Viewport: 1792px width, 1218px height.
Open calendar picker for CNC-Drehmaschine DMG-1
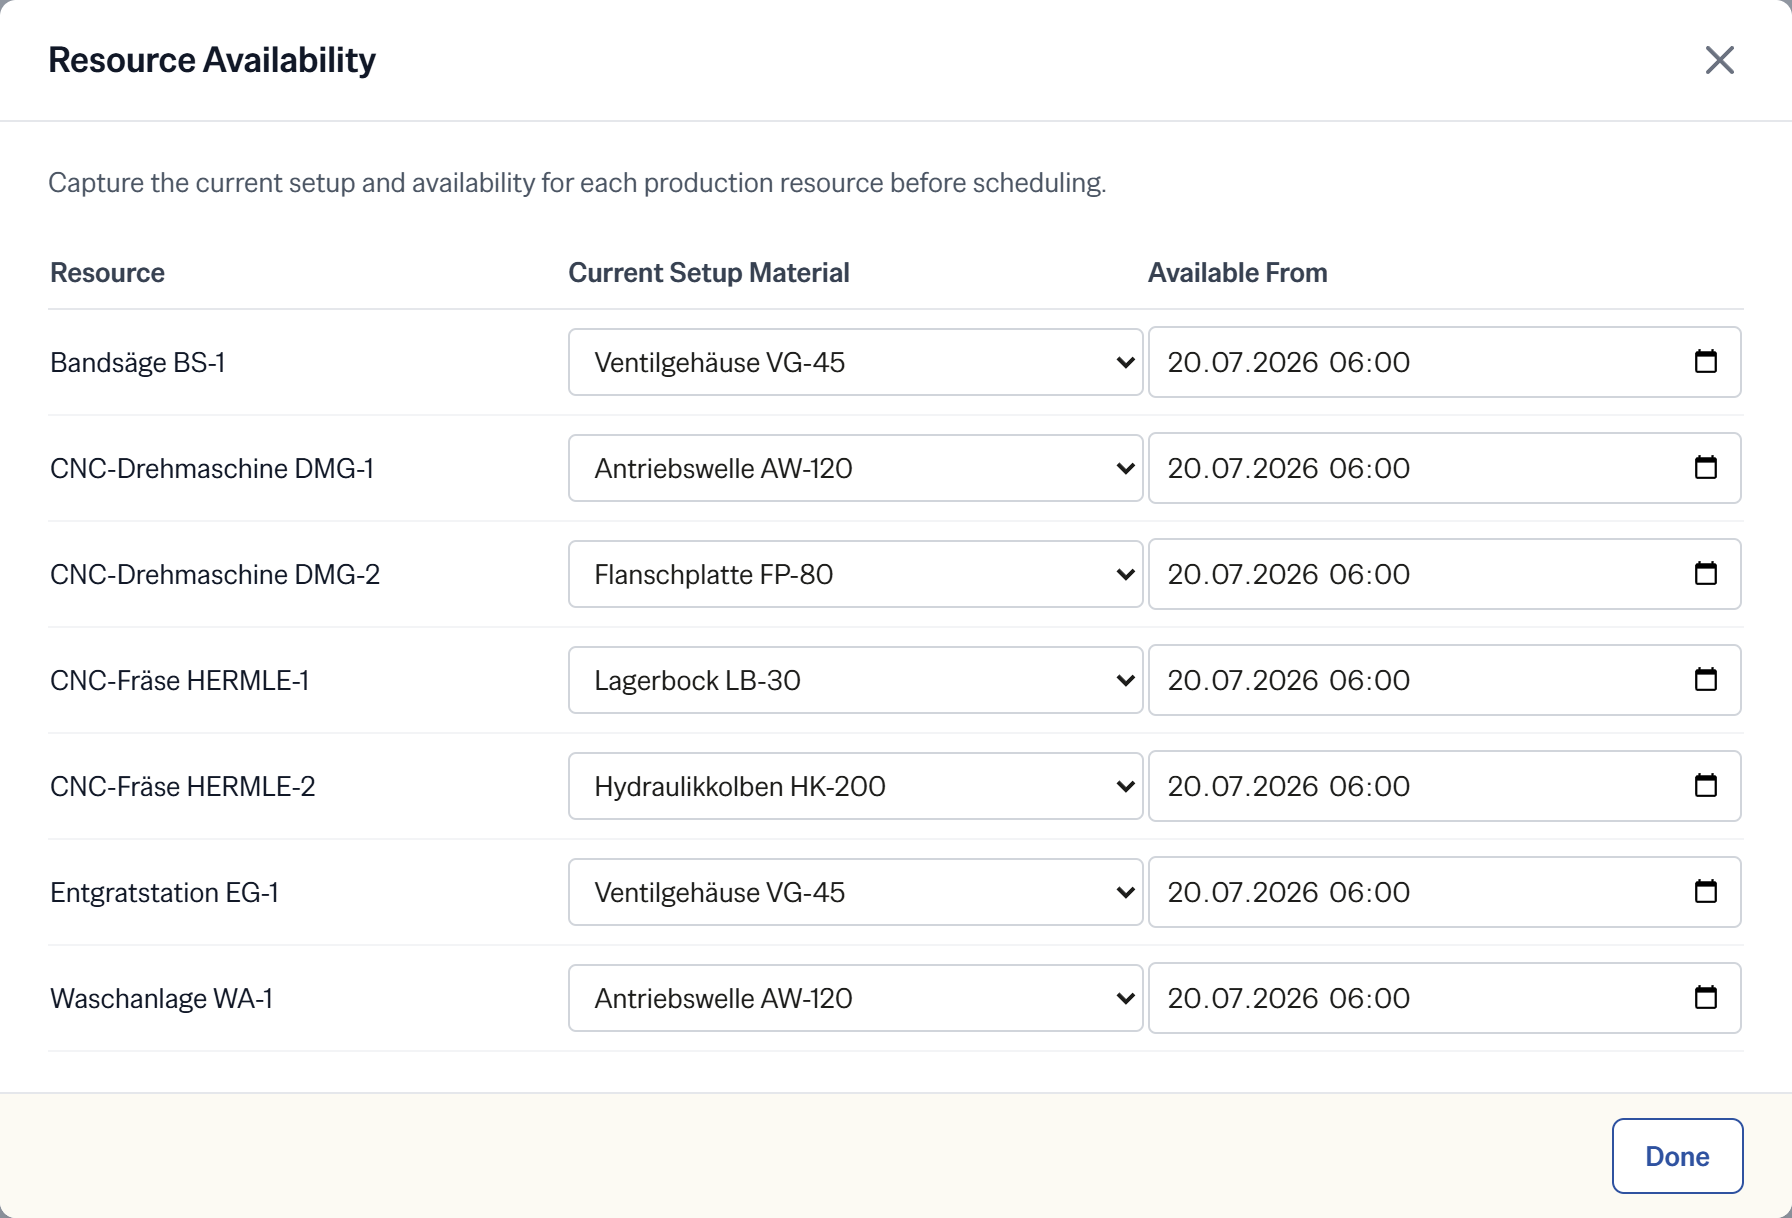point(1706,467)
